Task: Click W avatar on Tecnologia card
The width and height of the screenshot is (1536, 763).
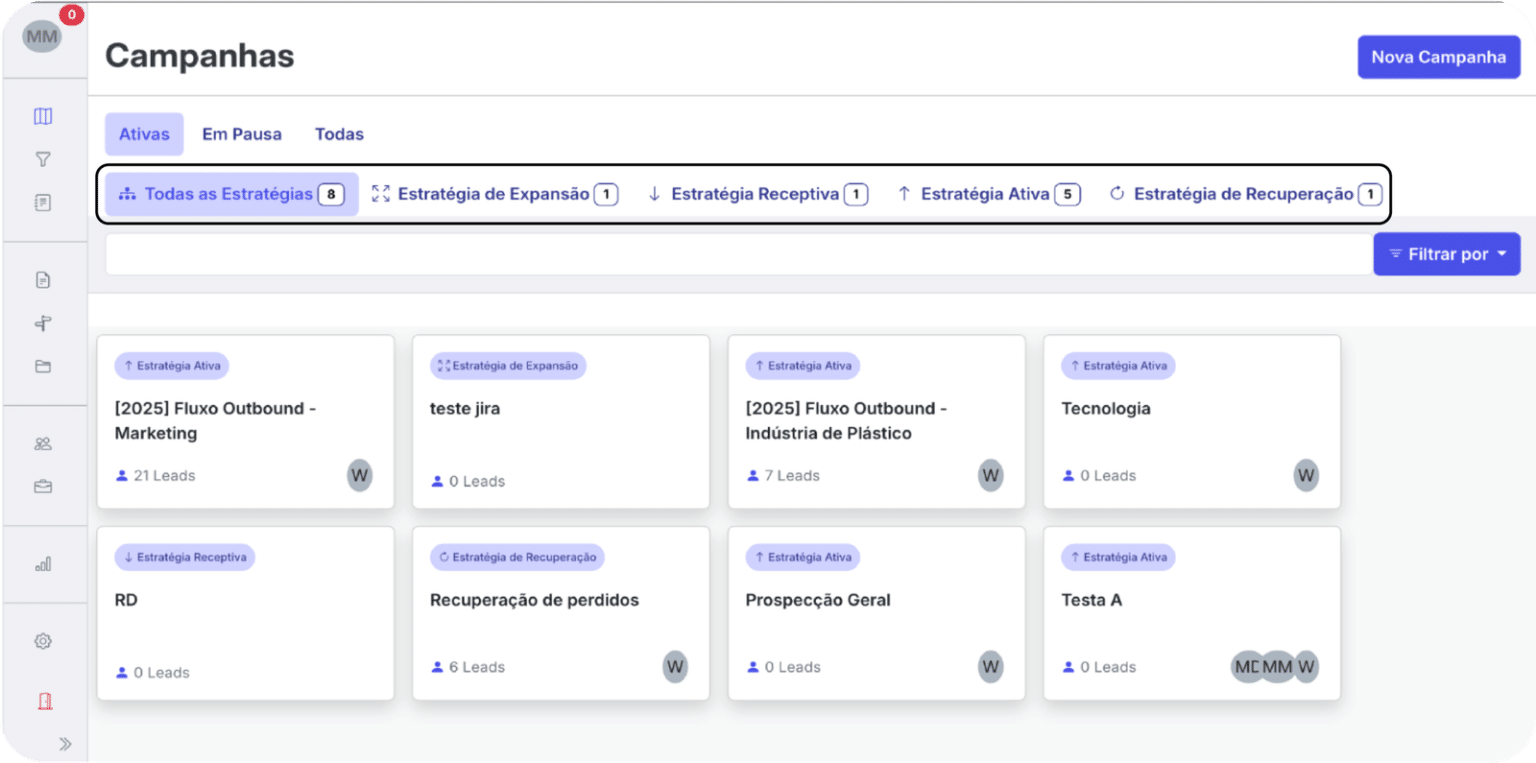Action: 1306,475
